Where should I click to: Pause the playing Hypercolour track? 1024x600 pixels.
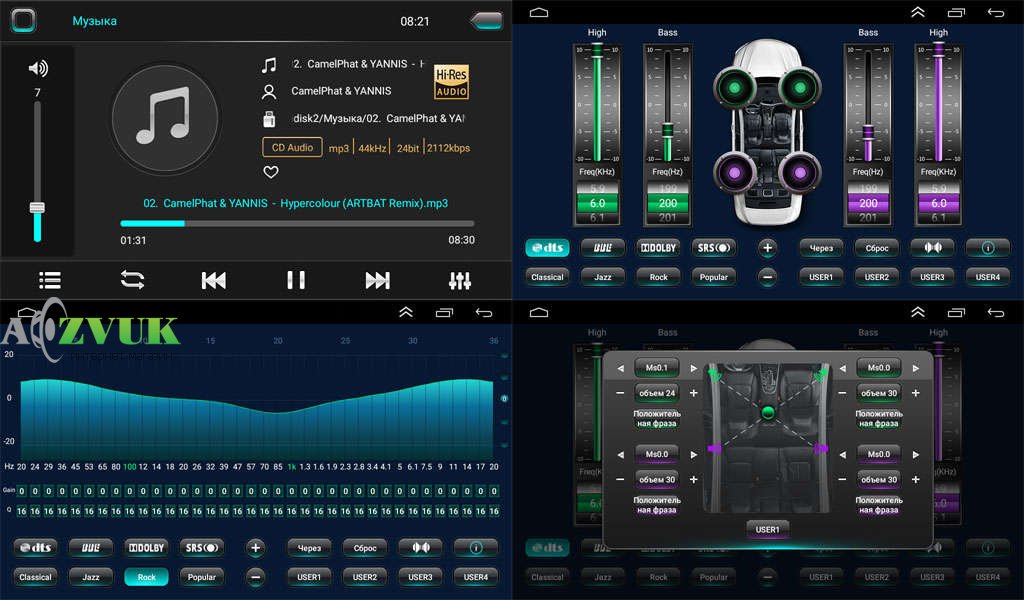pyautogui.click(x=296, y=280)
